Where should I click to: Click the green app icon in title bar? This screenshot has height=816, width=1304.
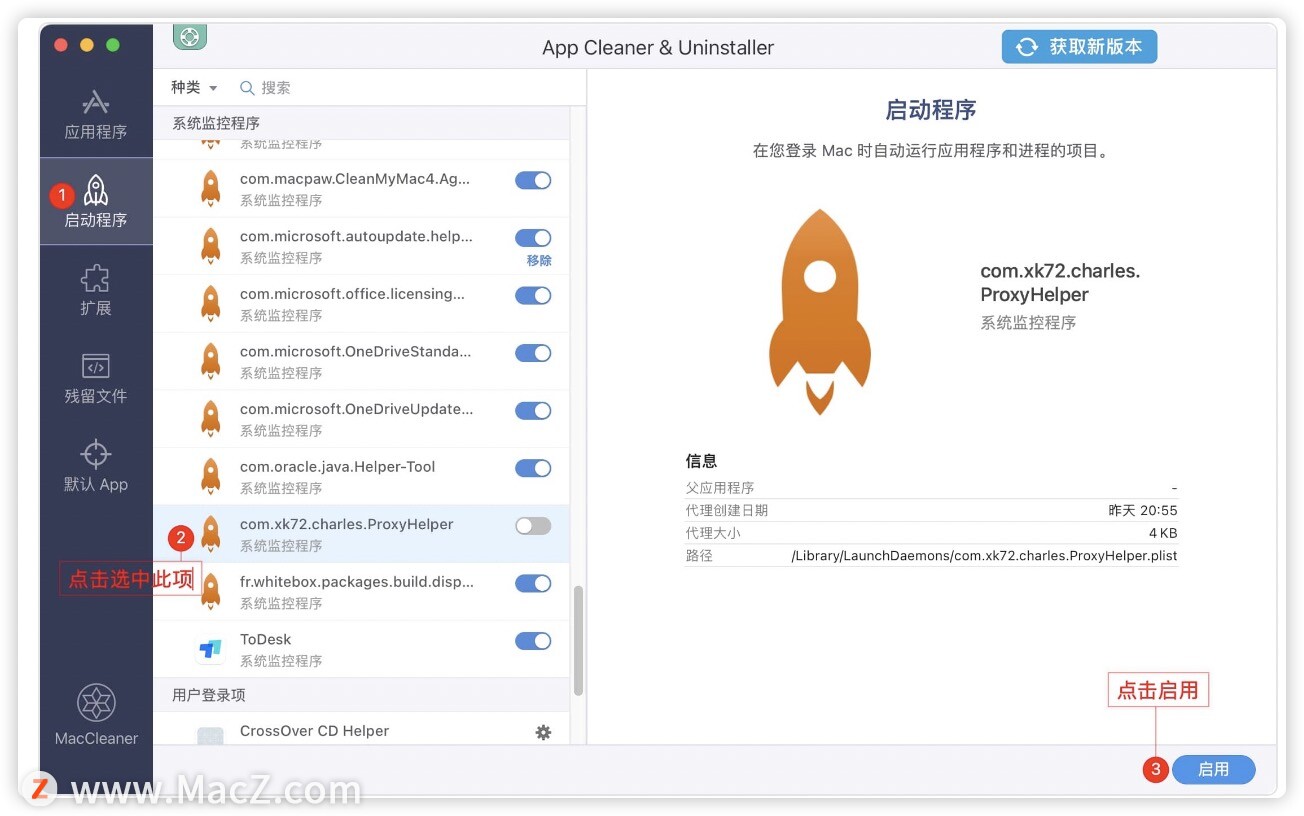190,36
